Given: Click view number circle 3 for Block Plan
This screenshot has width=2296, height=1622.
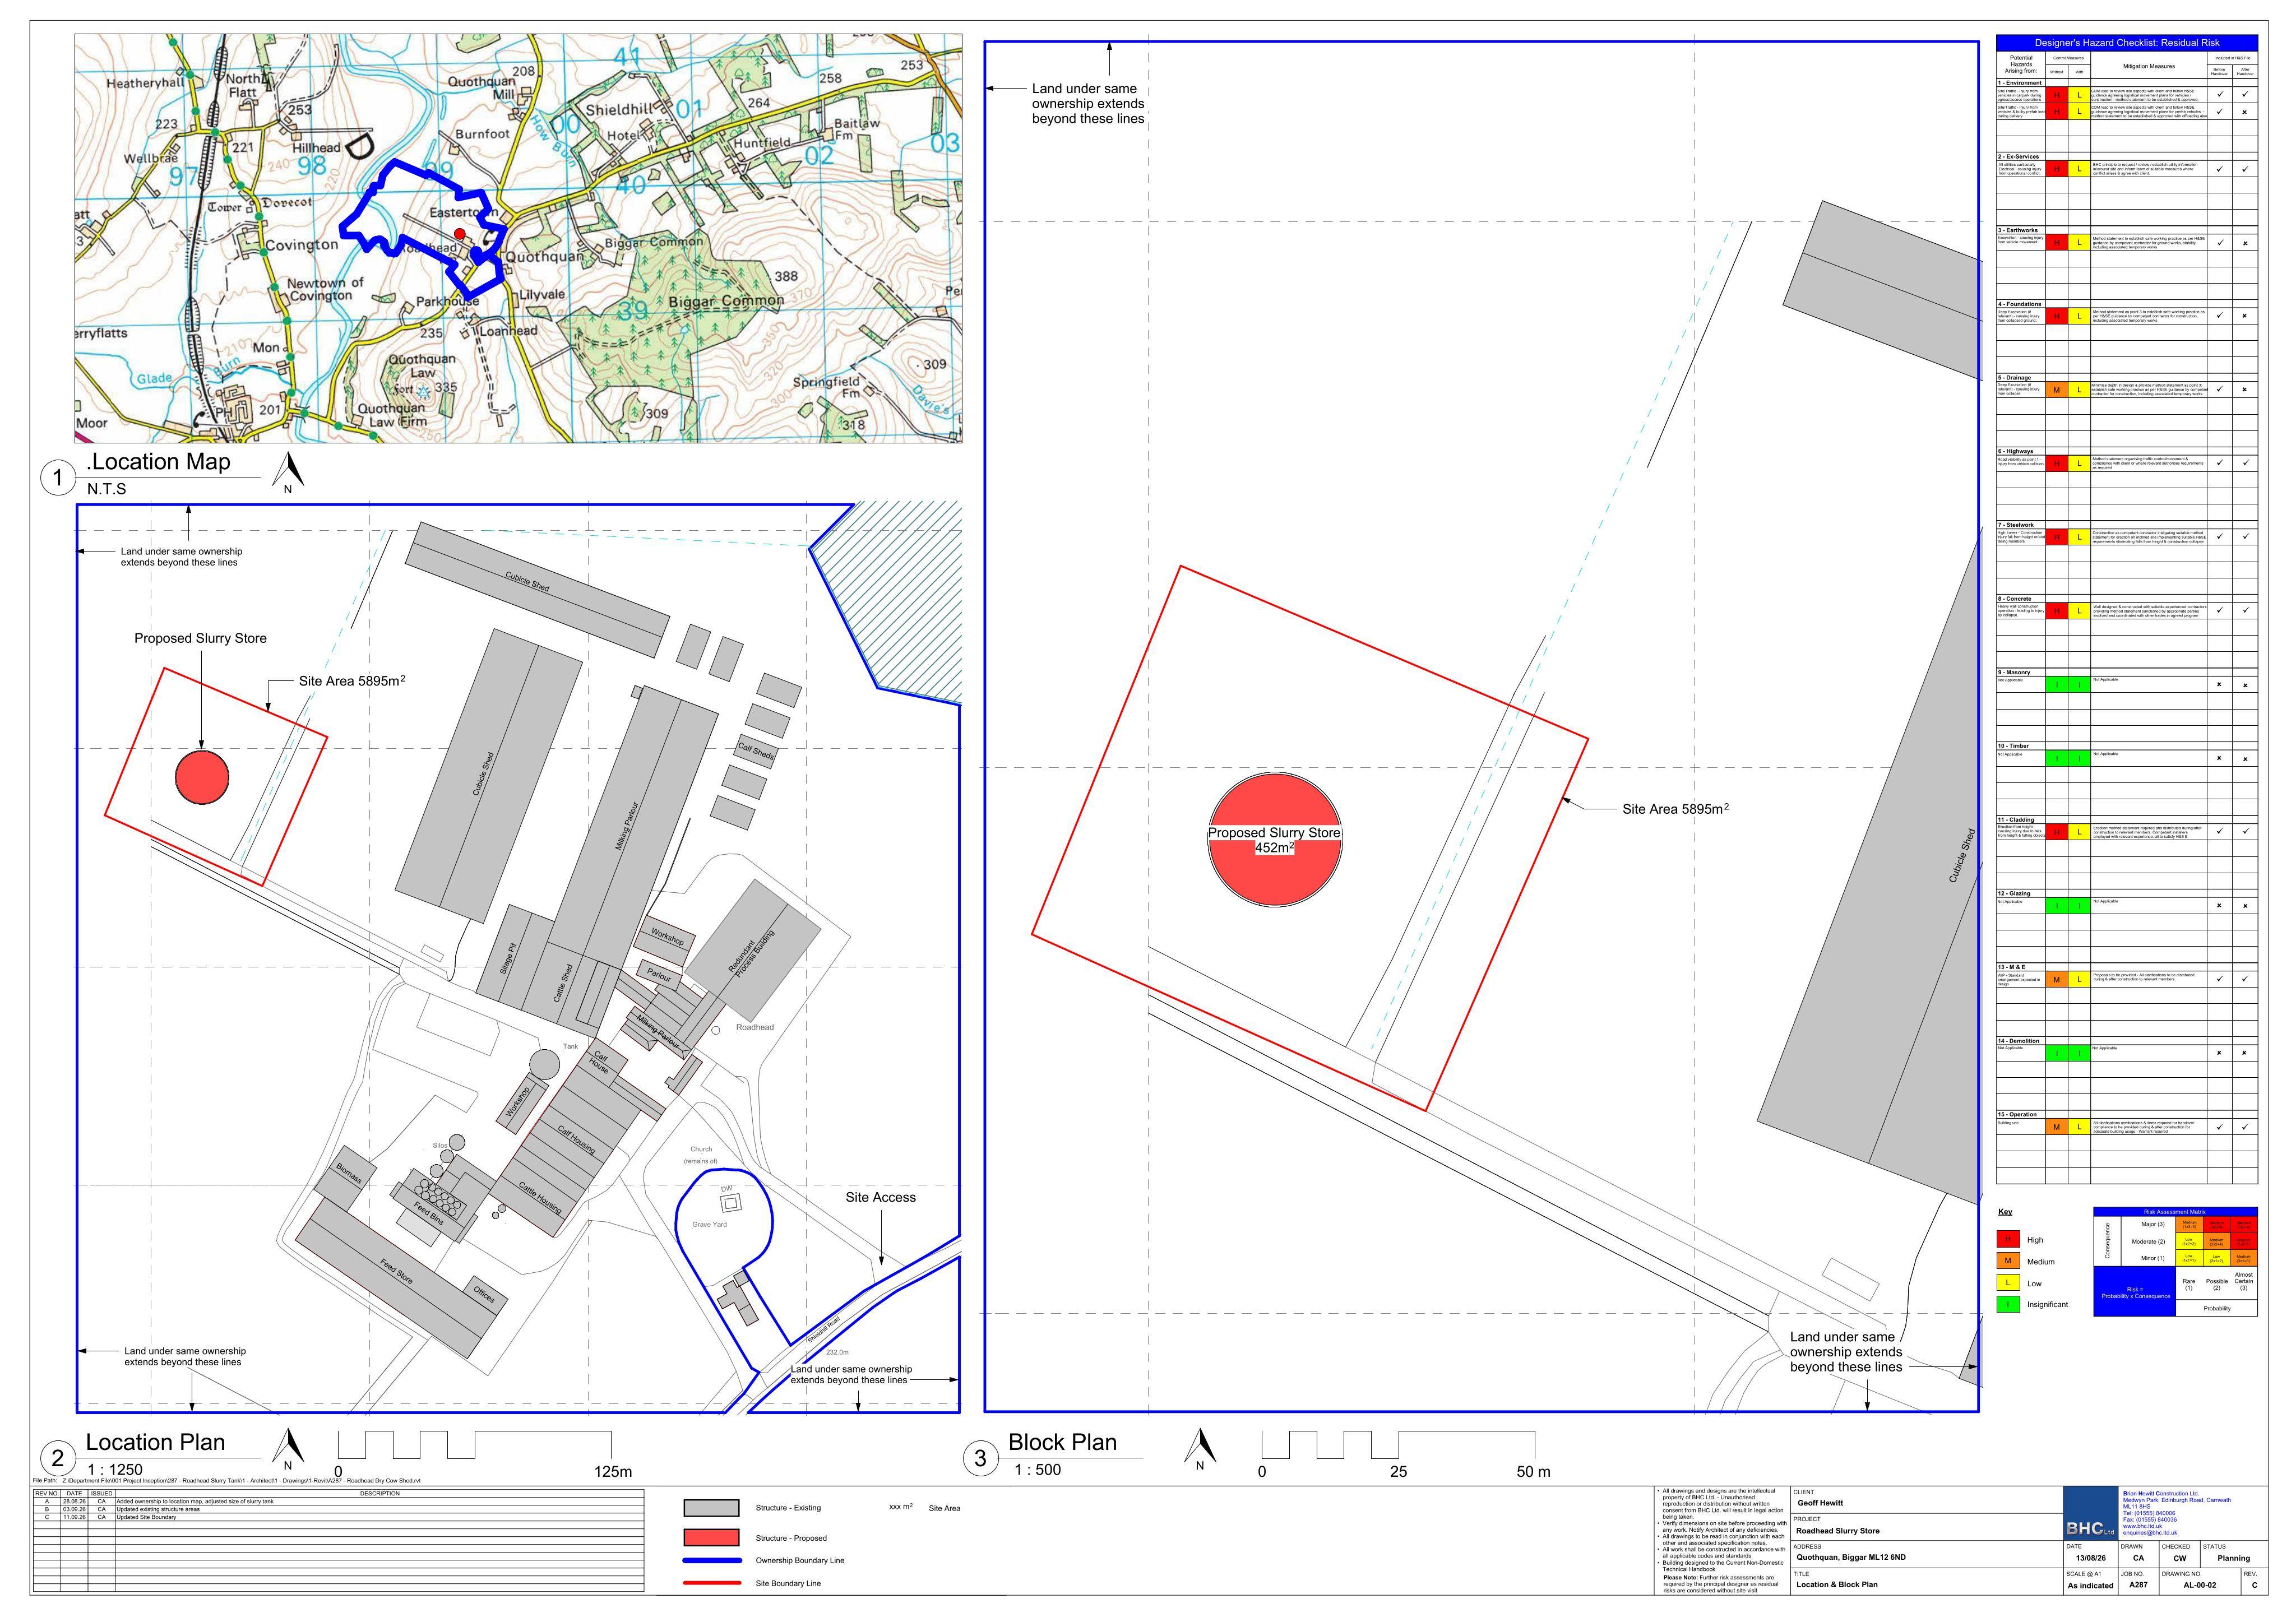Looking at the screenshot, I should click(980, 1458).
